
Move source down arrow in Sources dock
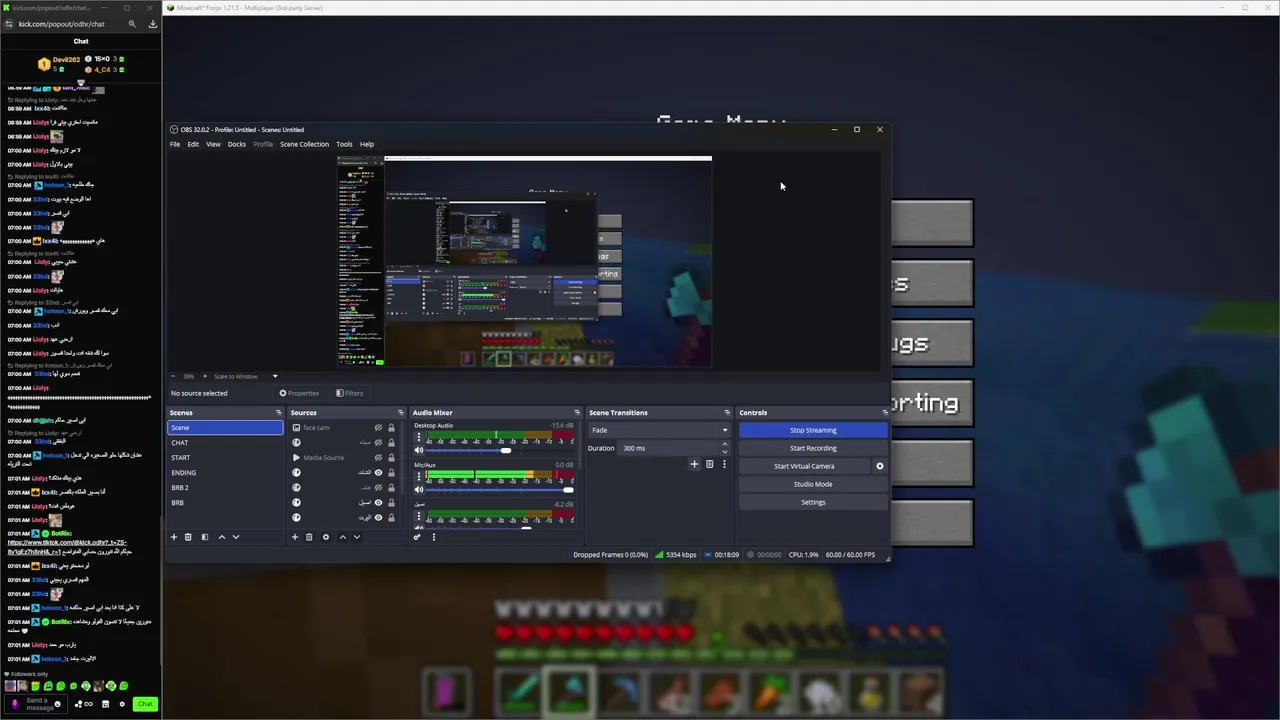[x=357, y=537]
